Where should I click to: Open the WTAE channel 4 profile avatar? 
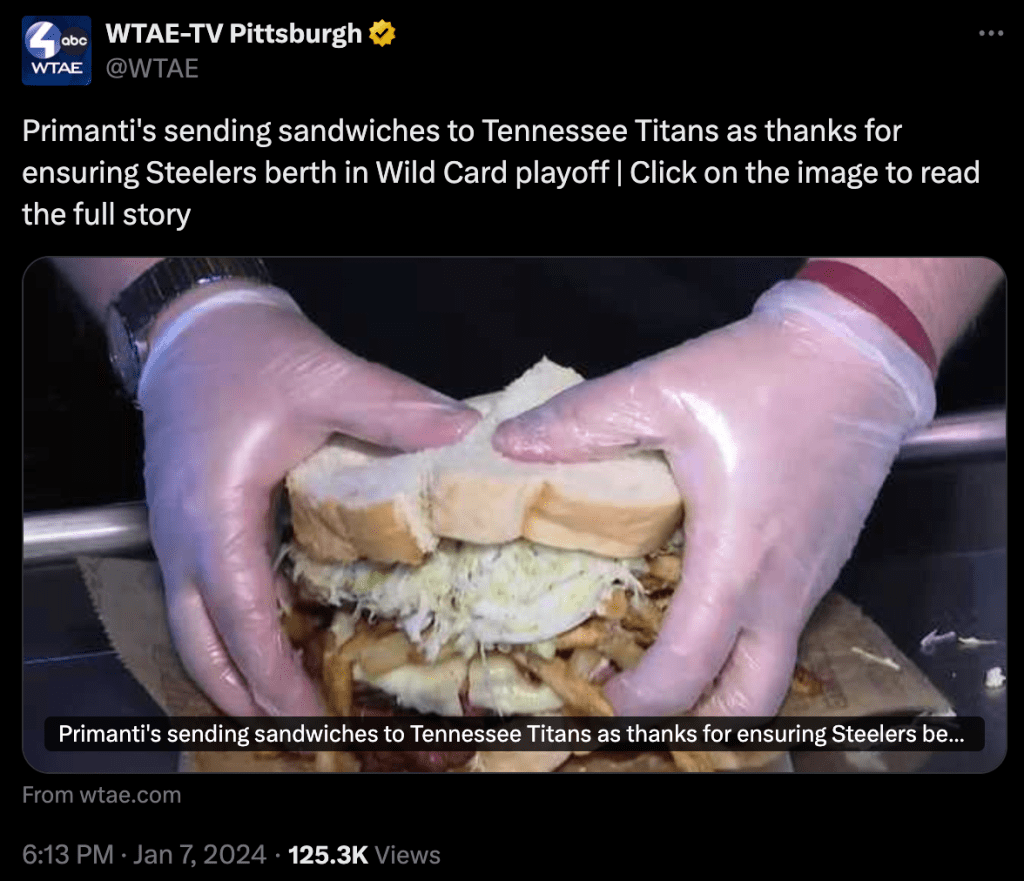point(57,51)
